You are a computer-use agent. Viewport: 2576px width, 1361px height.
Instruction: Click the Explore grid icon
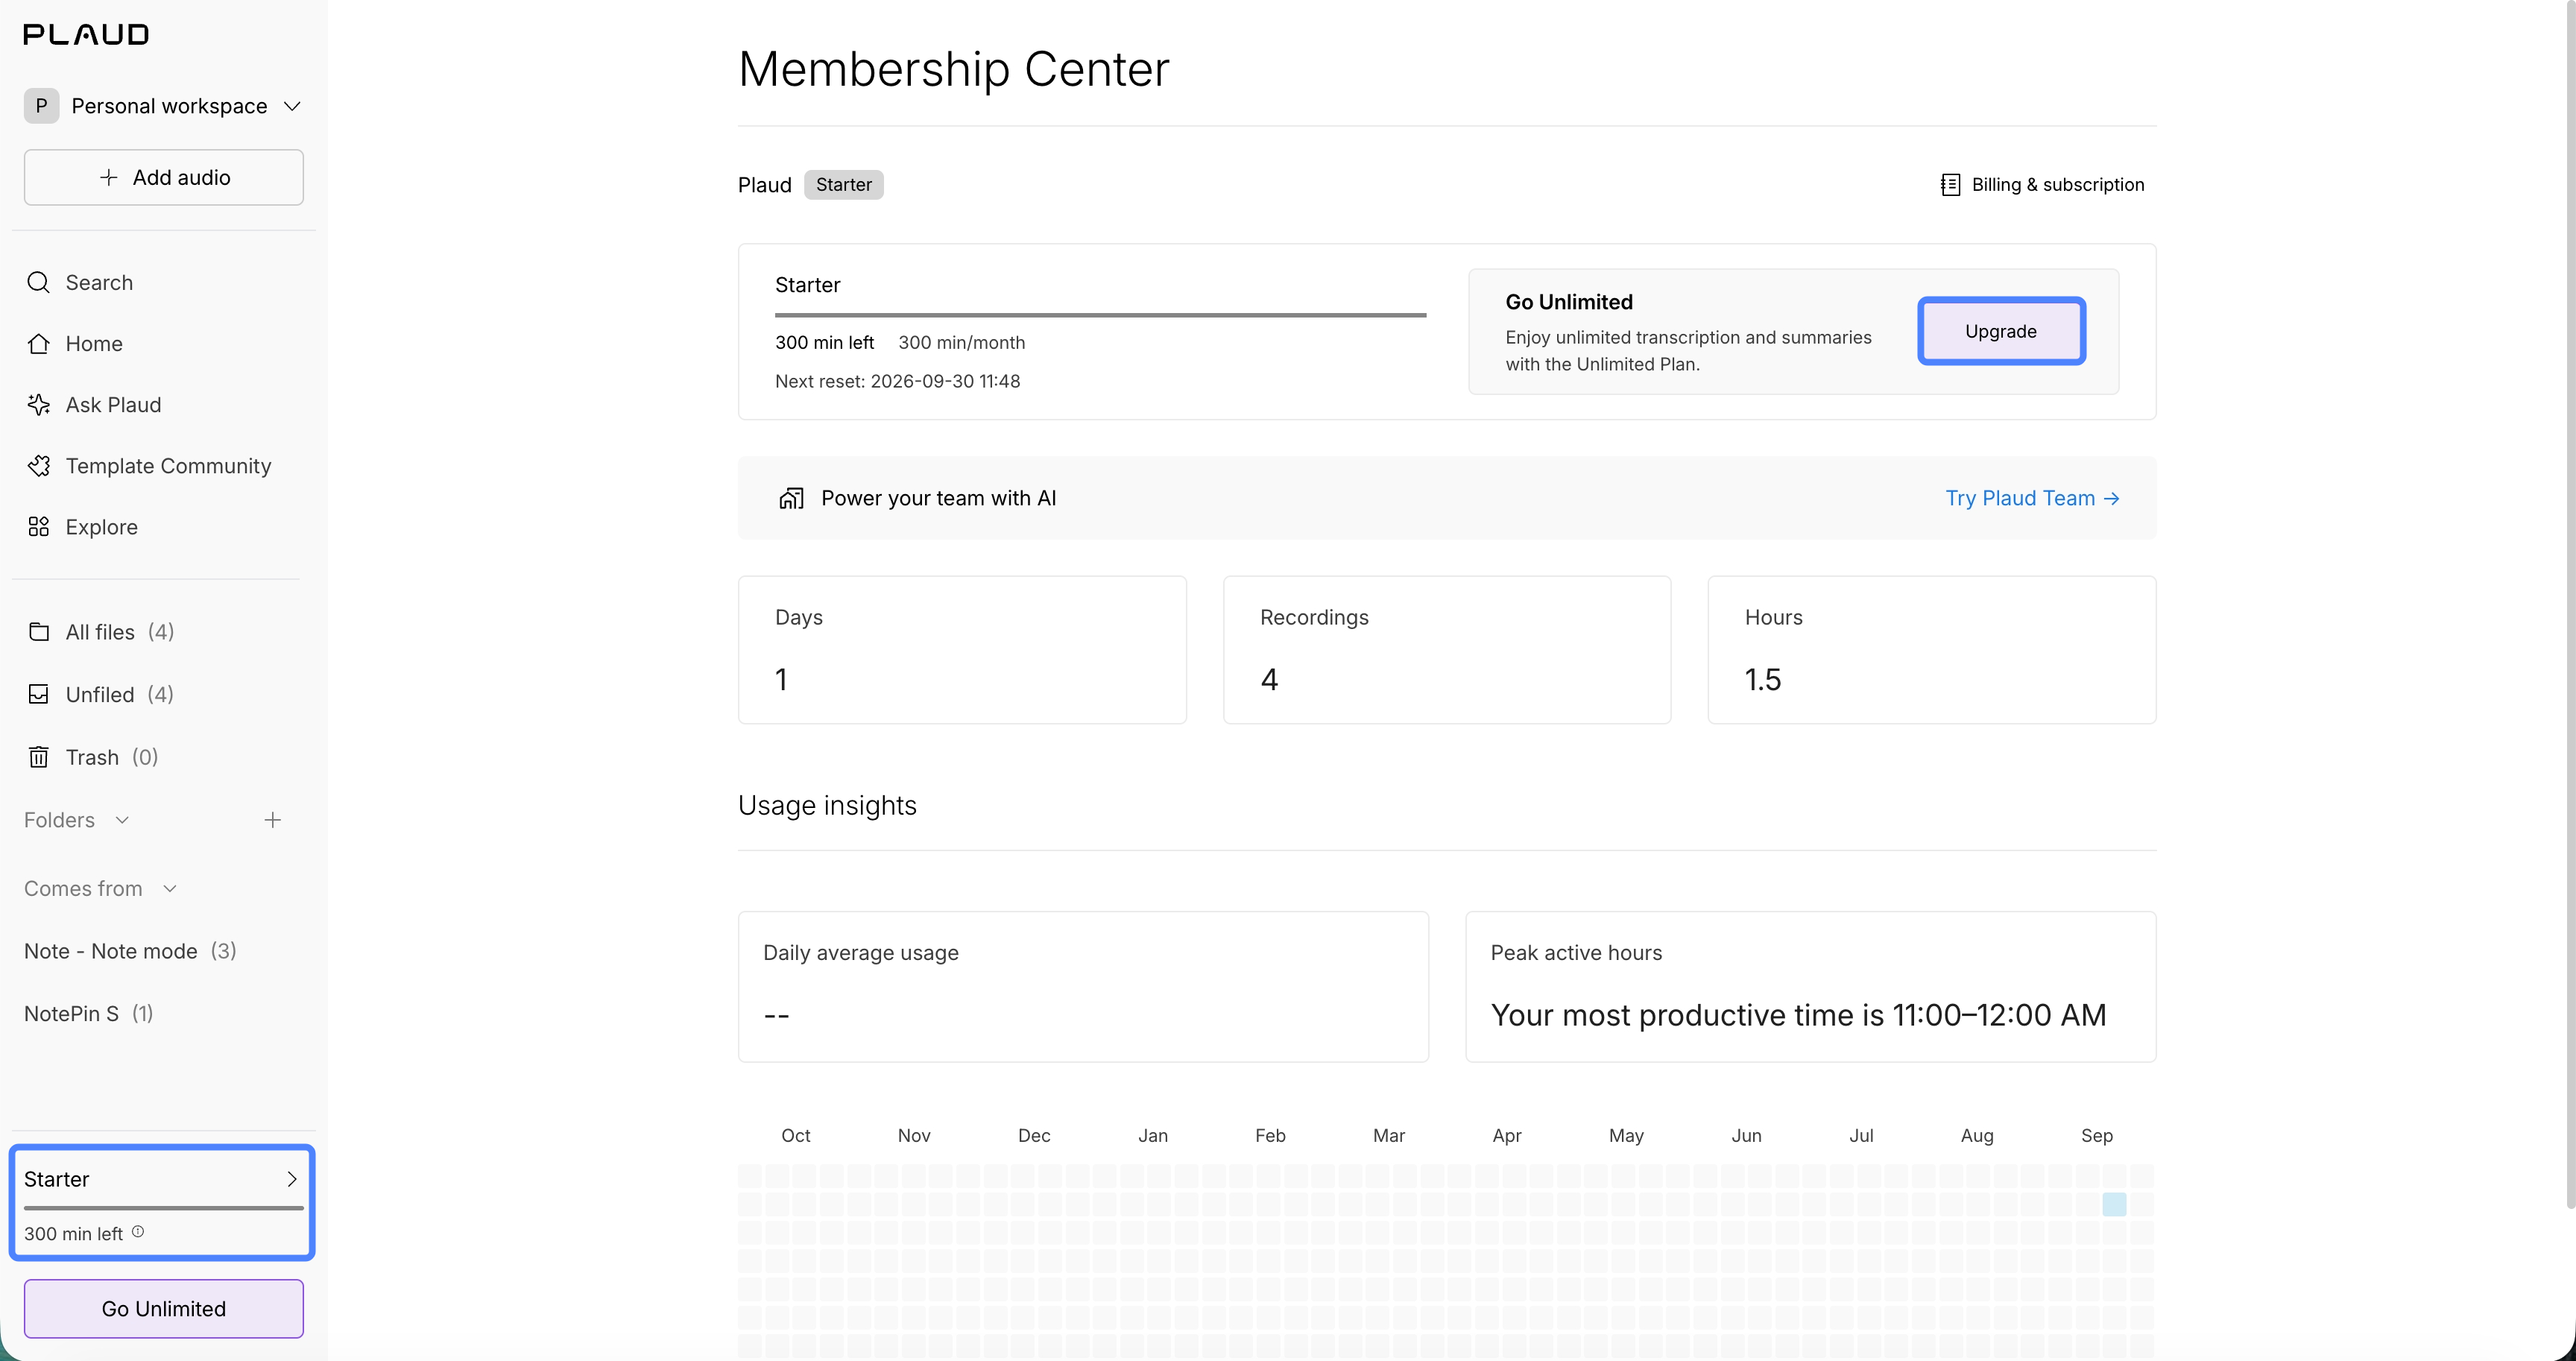[38, 527]
